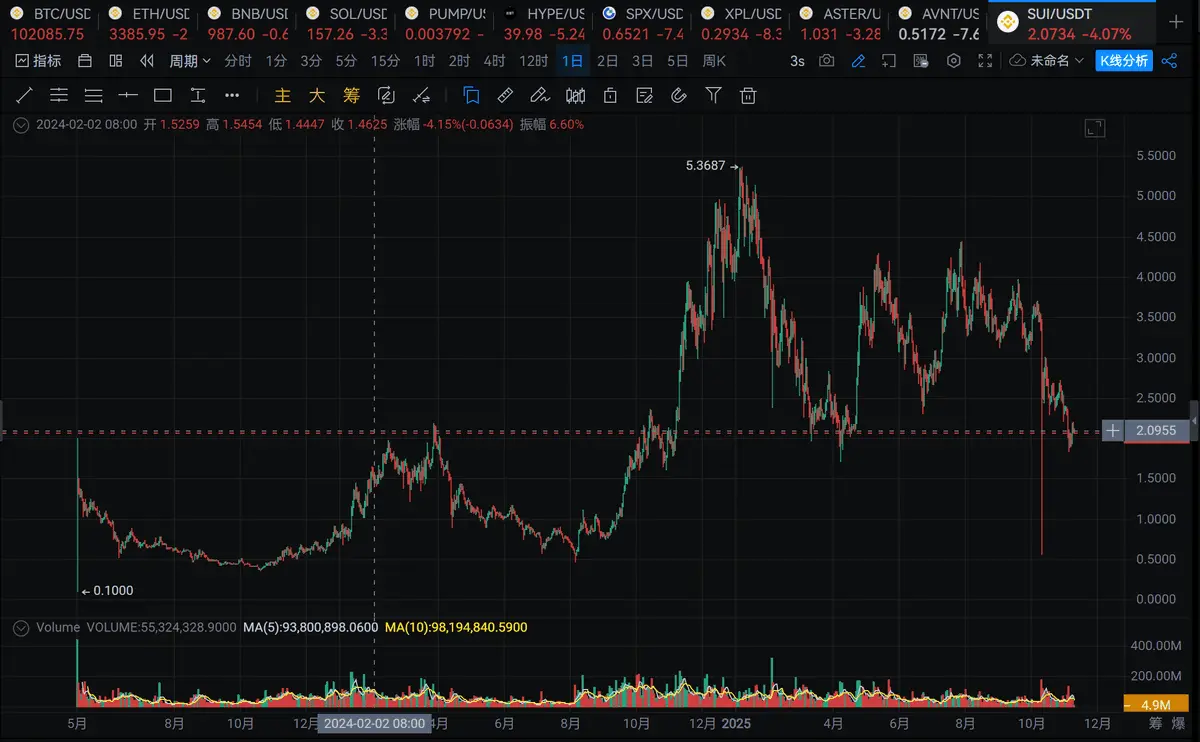Open the multi-chart layout icon
The image size is (1200, 742).
pyautogui.click(x=116, y=61)
